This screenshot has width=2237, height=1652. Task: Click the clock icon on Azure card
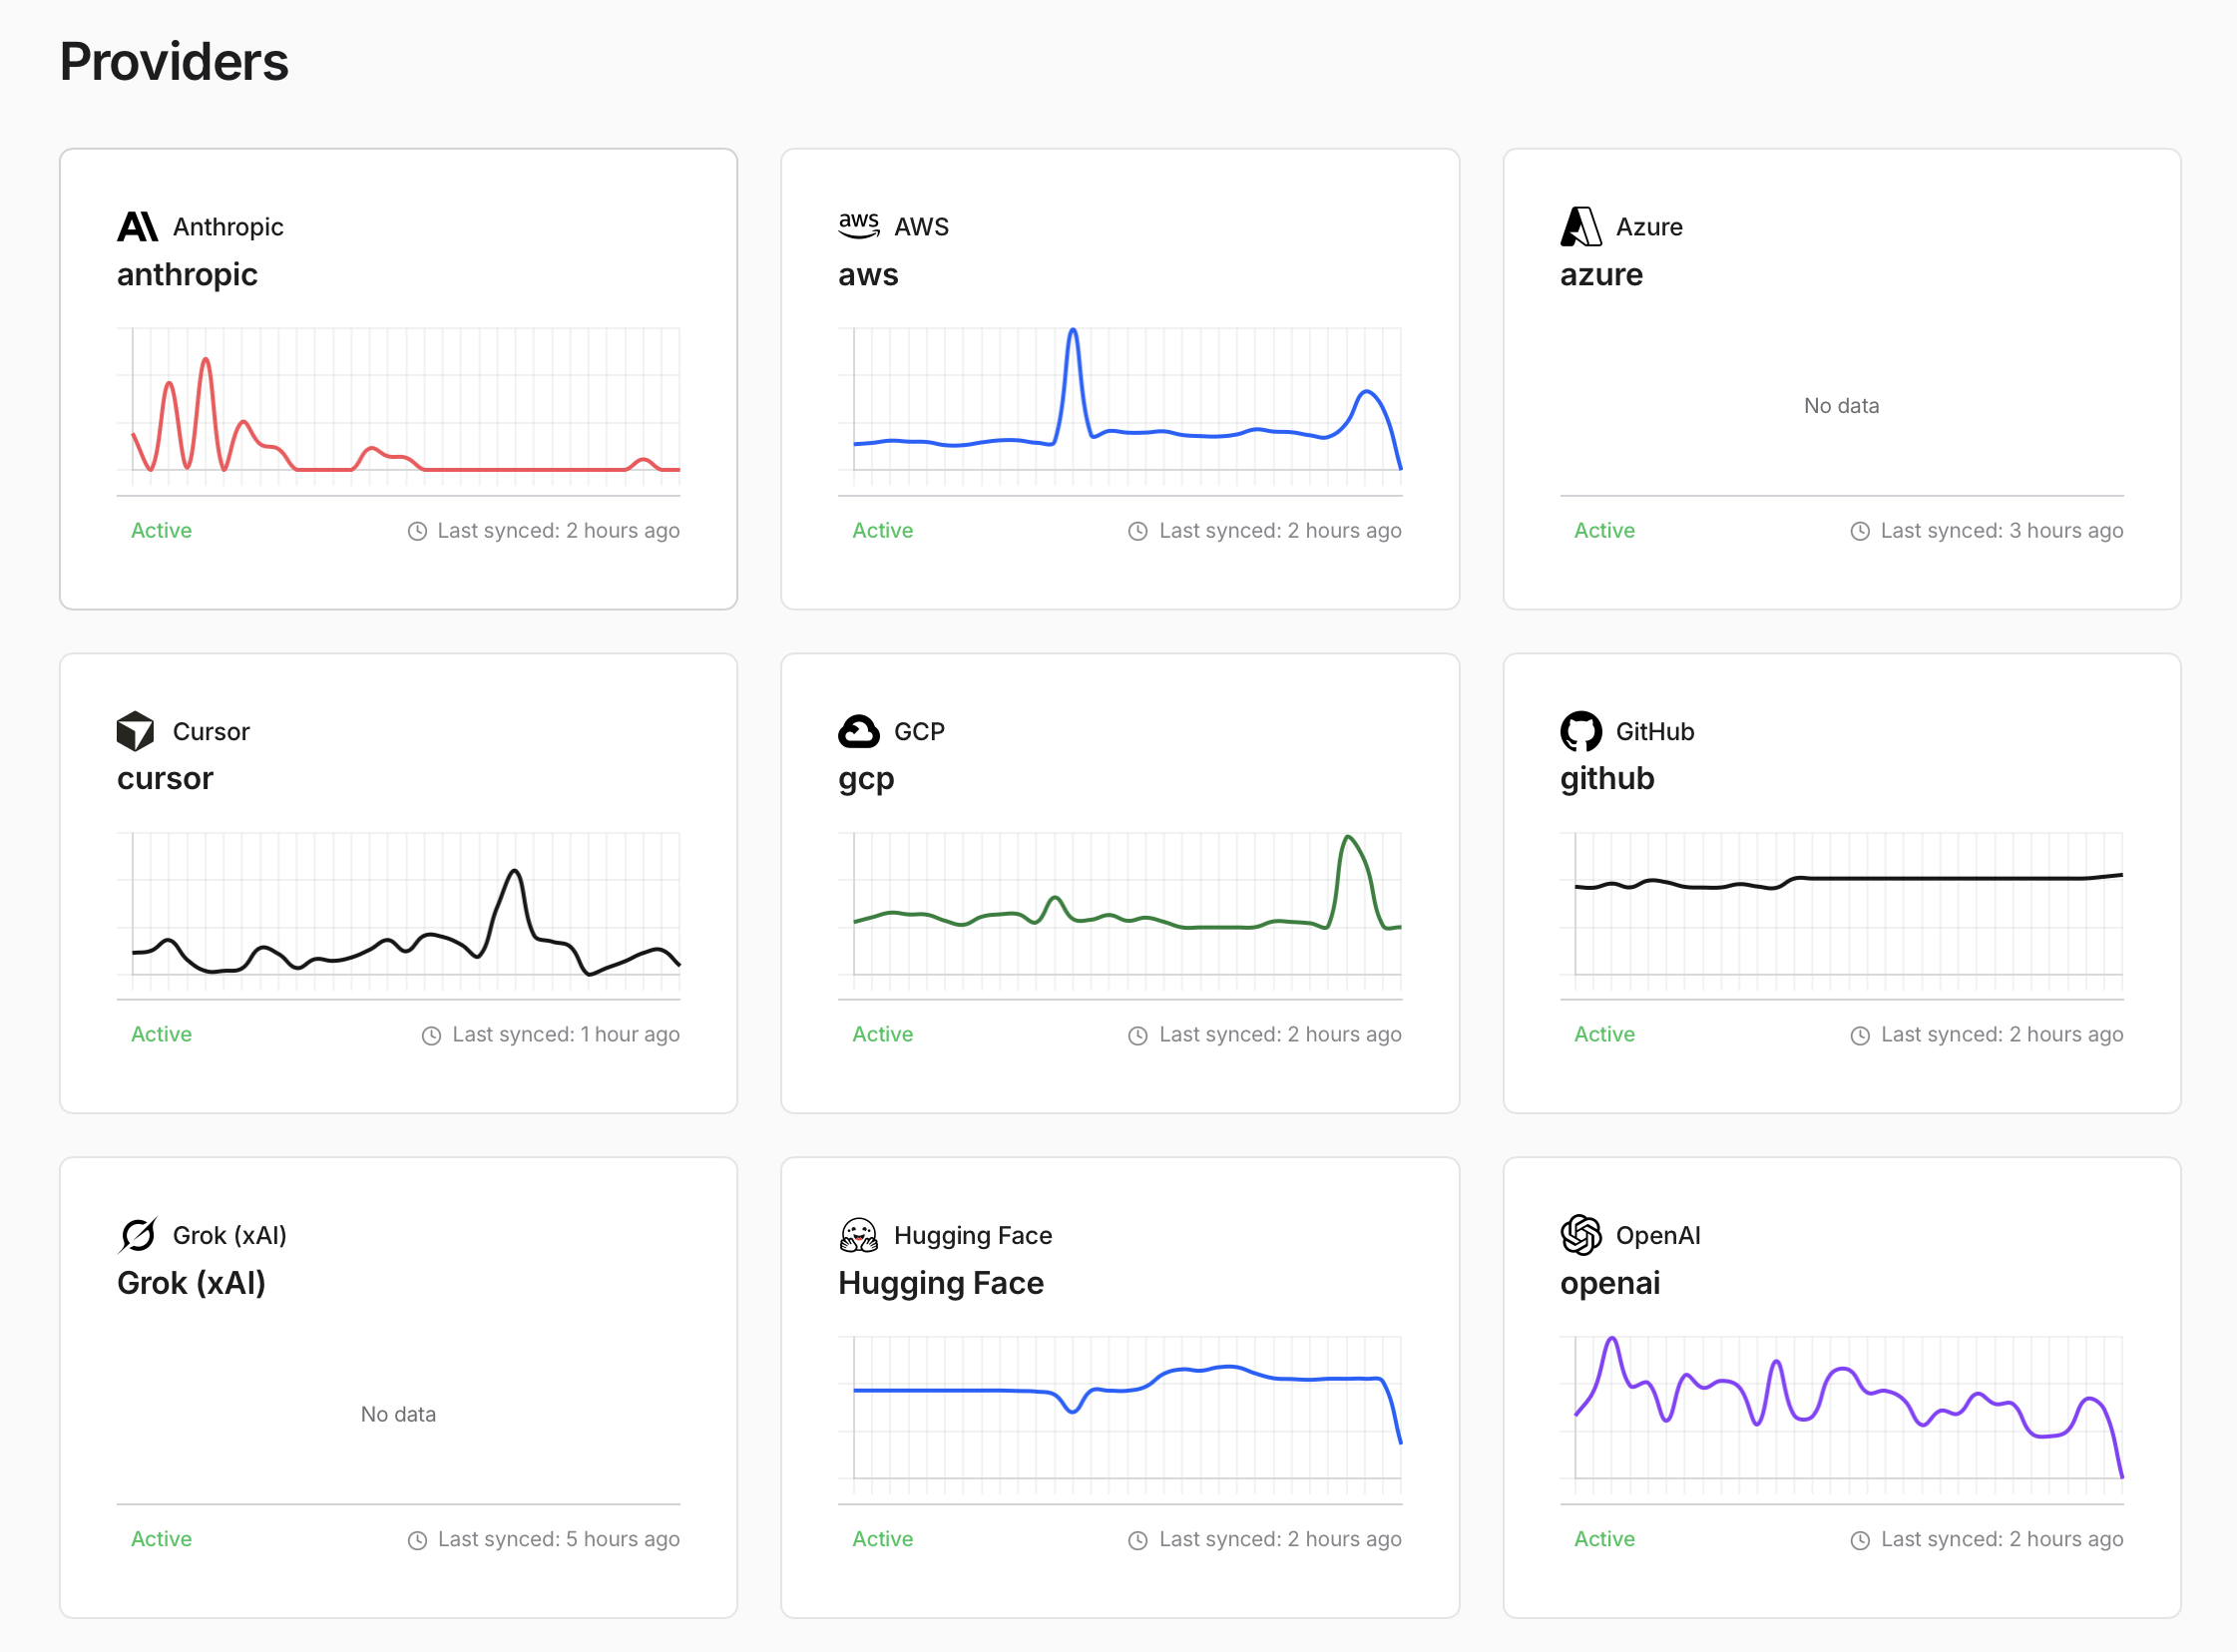(x=1859, y=531)
